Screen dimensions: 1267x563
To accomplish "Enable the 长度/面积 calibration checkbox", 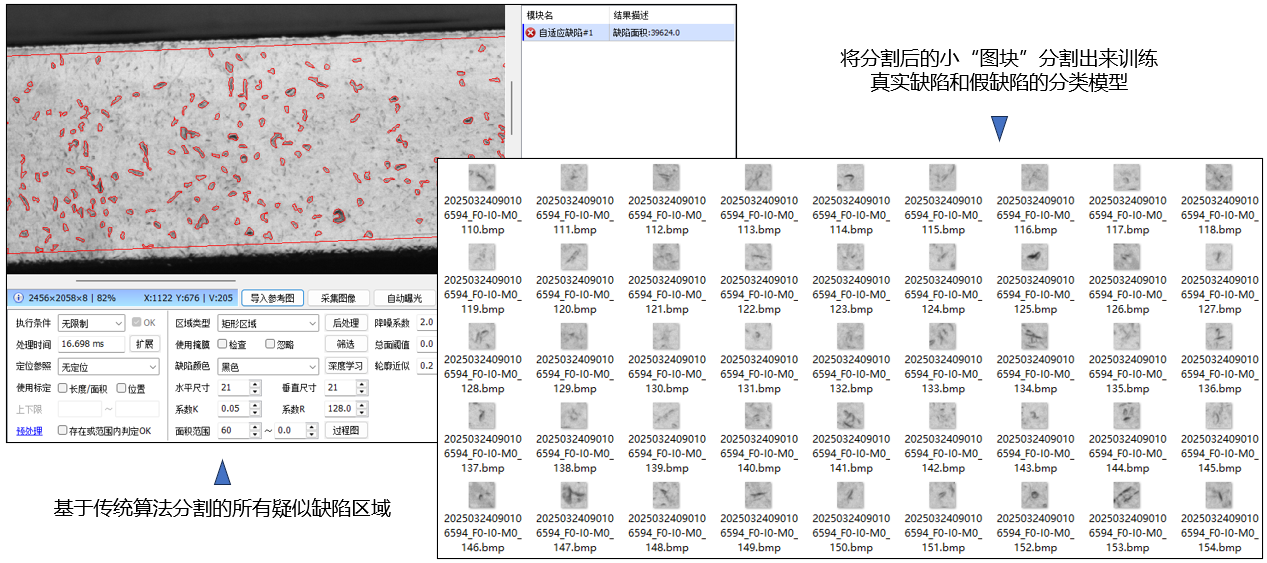I will (x=63, y=388).
